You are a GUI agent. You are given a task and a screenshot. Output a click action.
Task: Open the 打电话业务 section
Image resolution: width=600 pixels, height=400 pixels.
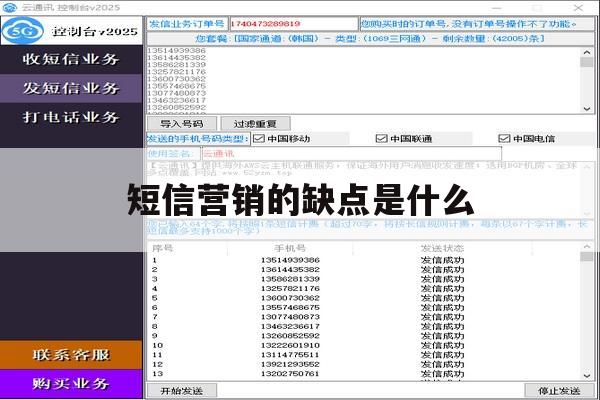71,117
